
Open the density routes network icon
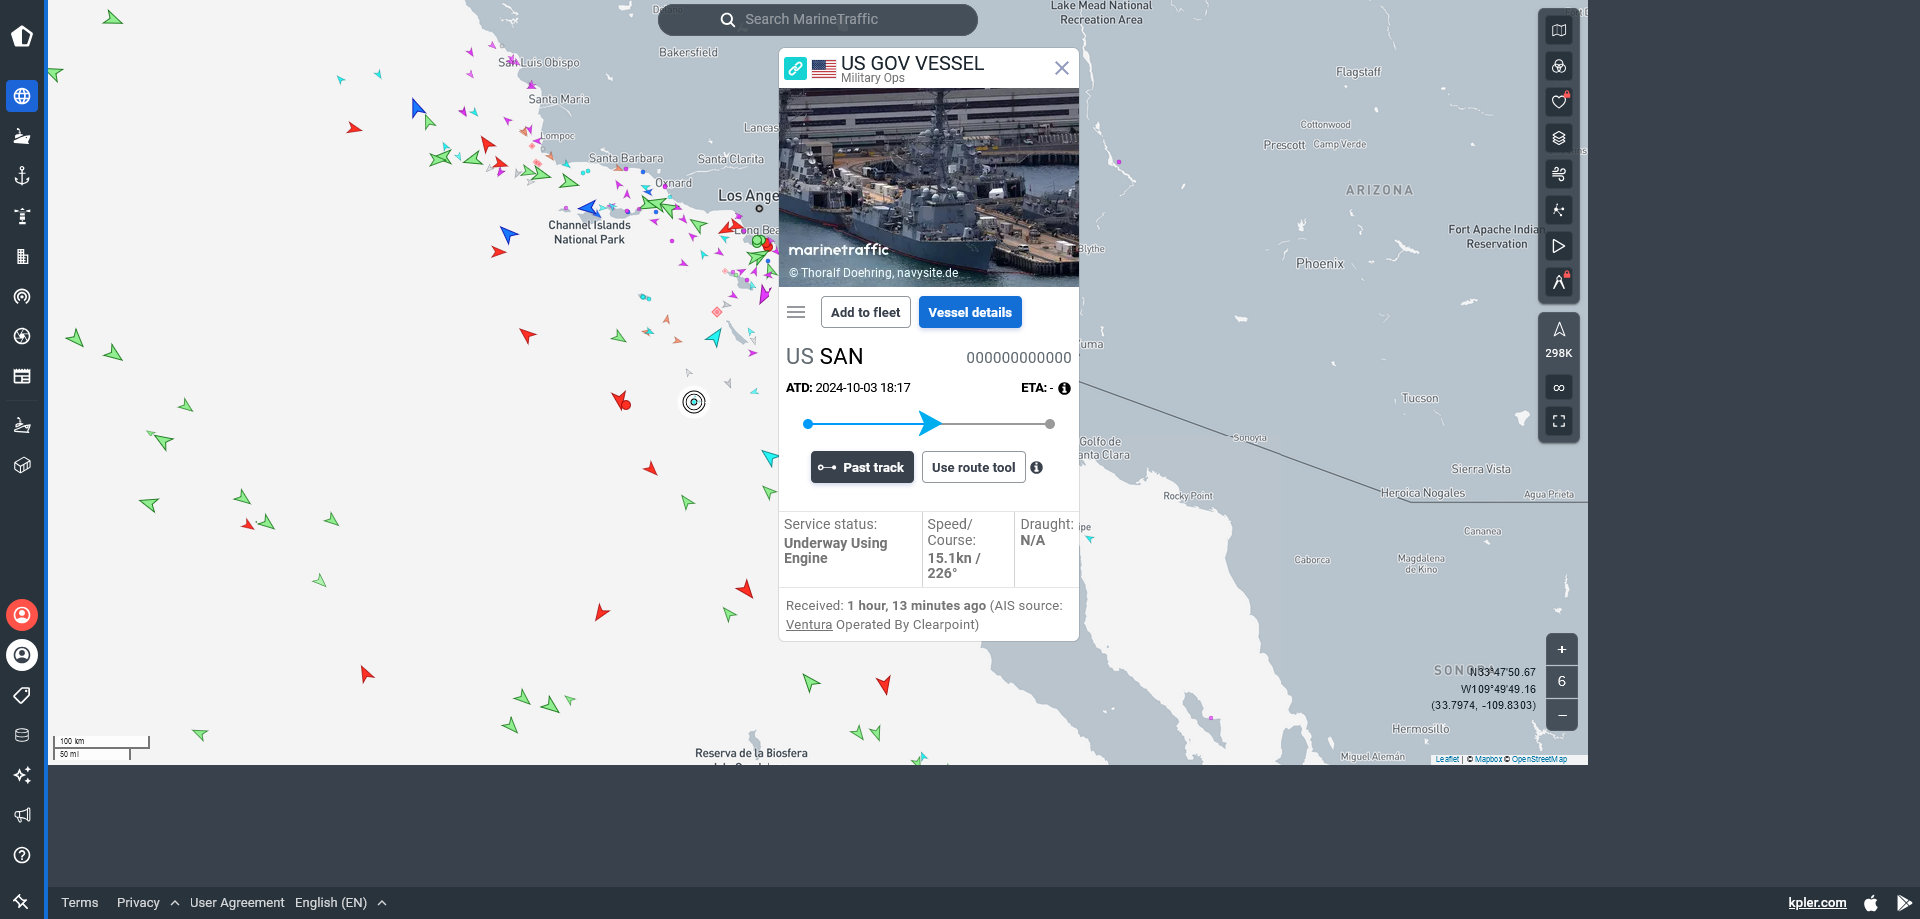tap(1559, 210)
